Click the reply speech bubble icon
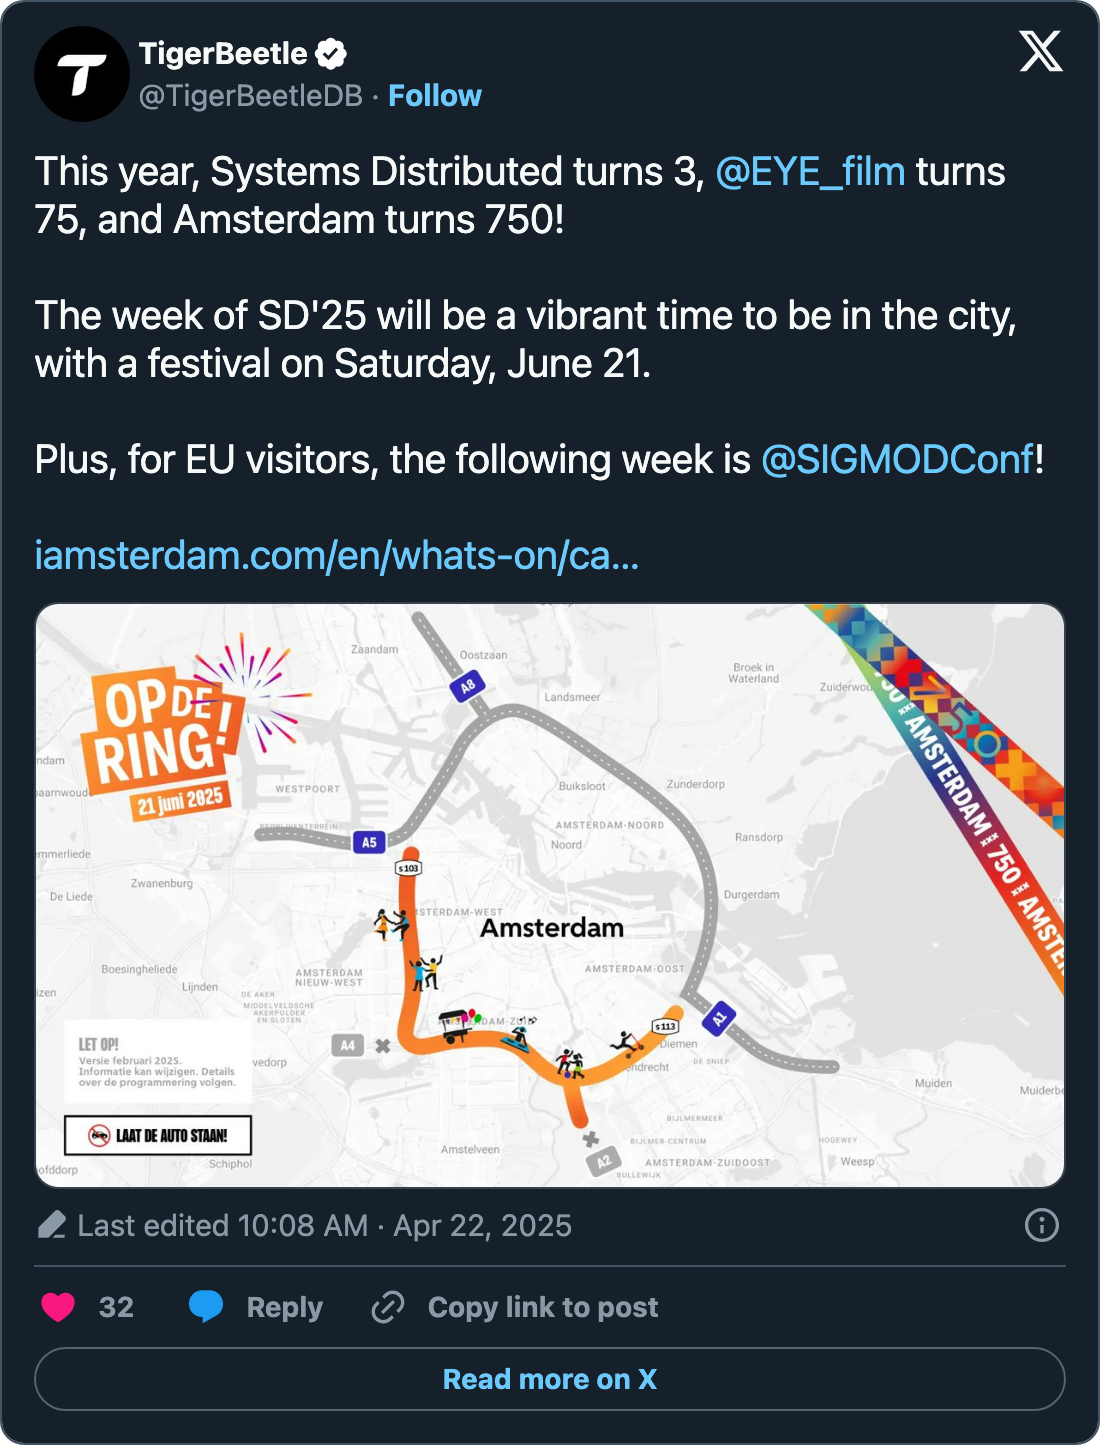 click(x=206, y=1307)
